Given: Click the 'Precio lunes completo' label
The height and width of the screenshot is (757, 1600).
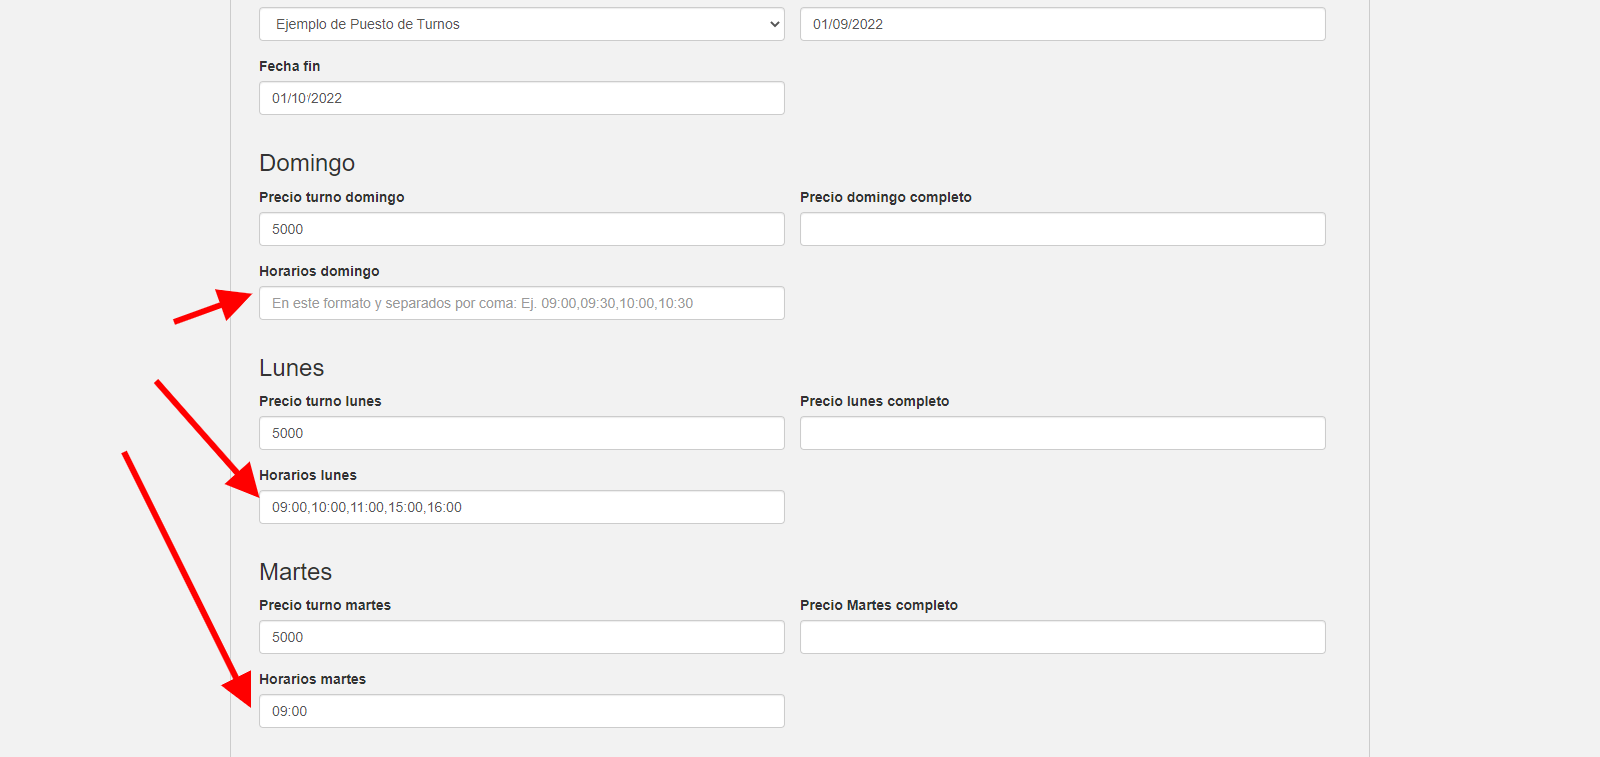Looking at the screenshot, I should click(874, 401).
